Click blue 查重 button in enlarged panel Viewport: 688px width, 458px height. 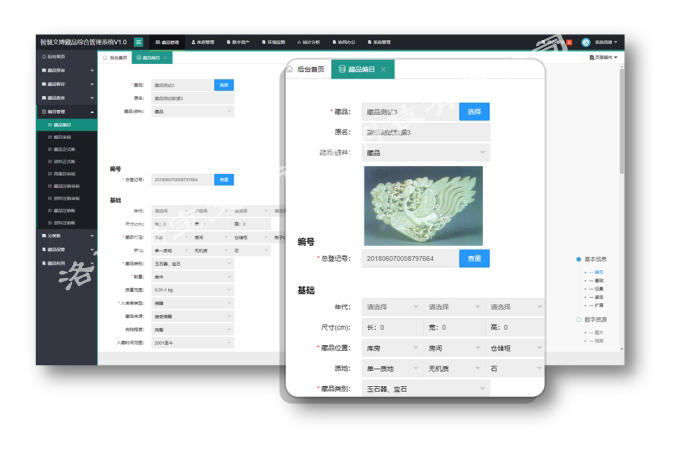[x=474, y=259]
